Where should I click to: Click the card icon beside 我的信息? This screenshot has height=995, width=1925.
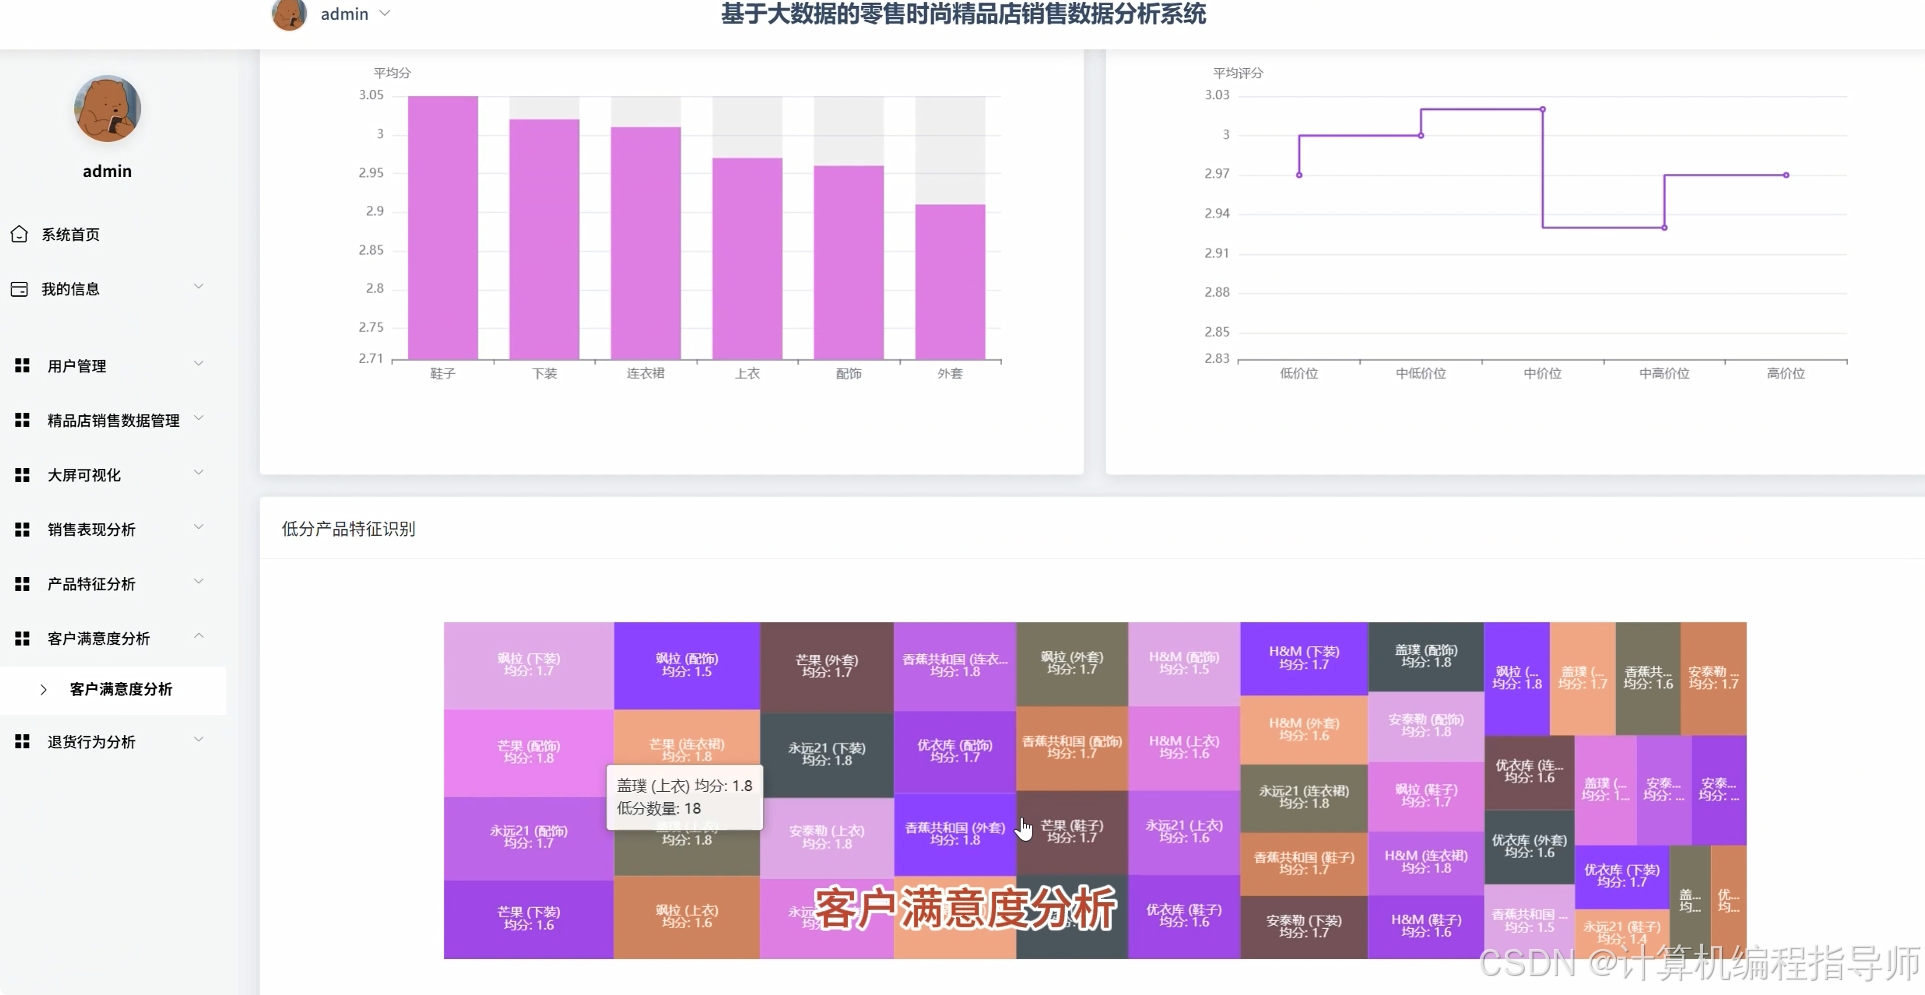pyautogui.click(x=19, y=289)
